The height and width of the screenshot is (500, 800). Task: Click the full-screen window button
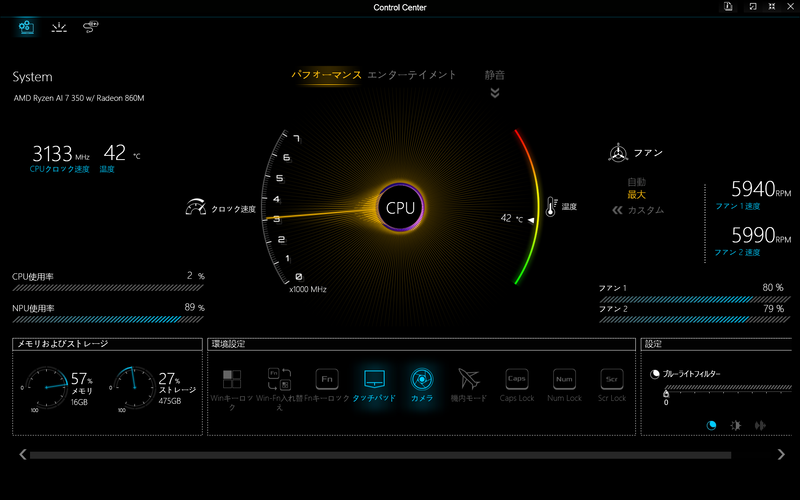772,7
